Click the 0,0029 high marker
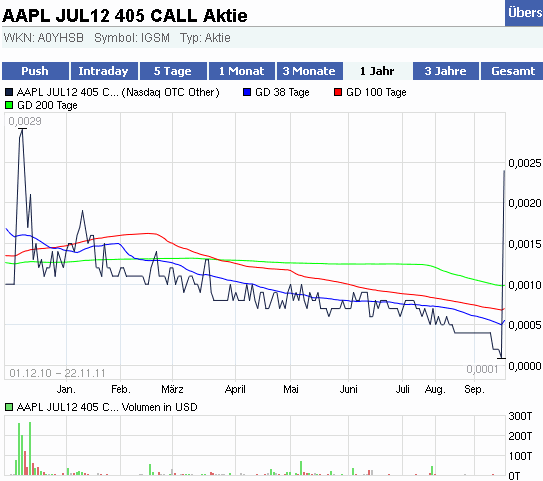This screenshot has width=543, height=481. click(25, 121)
